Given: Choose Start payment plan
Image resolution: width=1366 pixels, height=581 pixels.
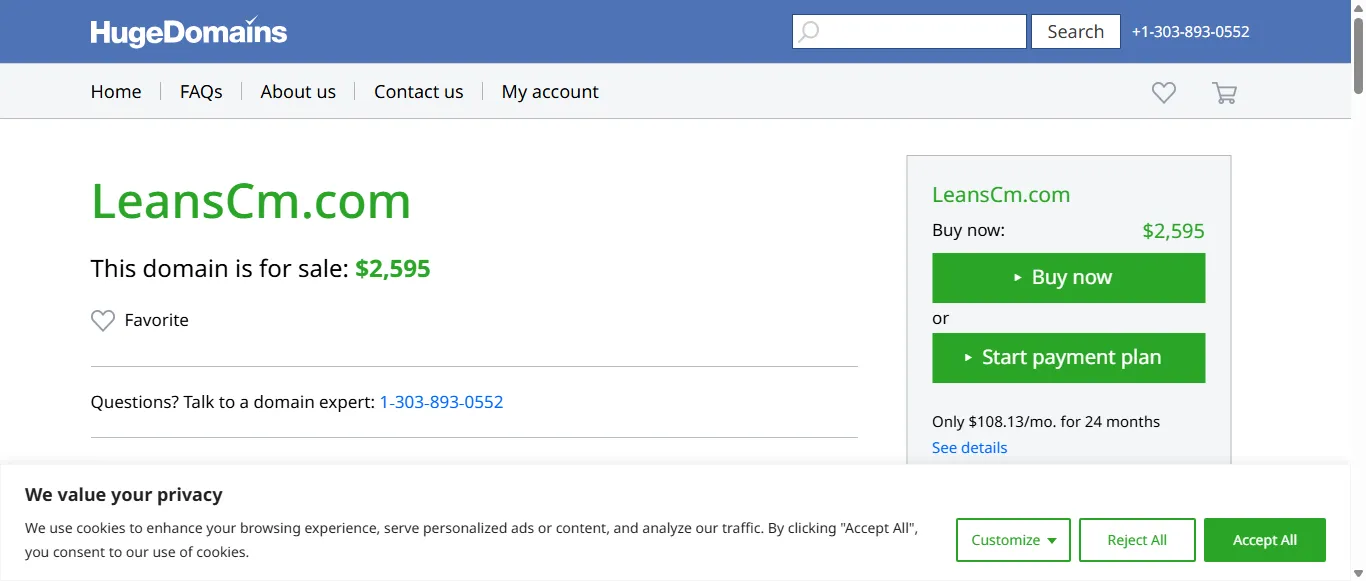Looking at the screenshot, I should click(x=1068, y=358).
